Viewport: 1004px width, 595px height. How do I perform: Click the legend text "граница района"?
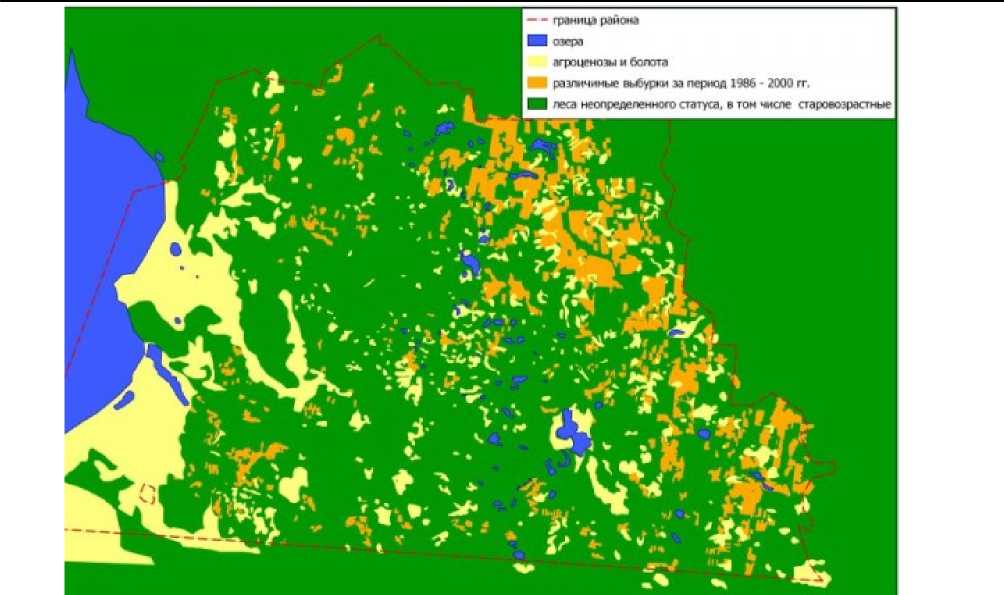point(595,20)
